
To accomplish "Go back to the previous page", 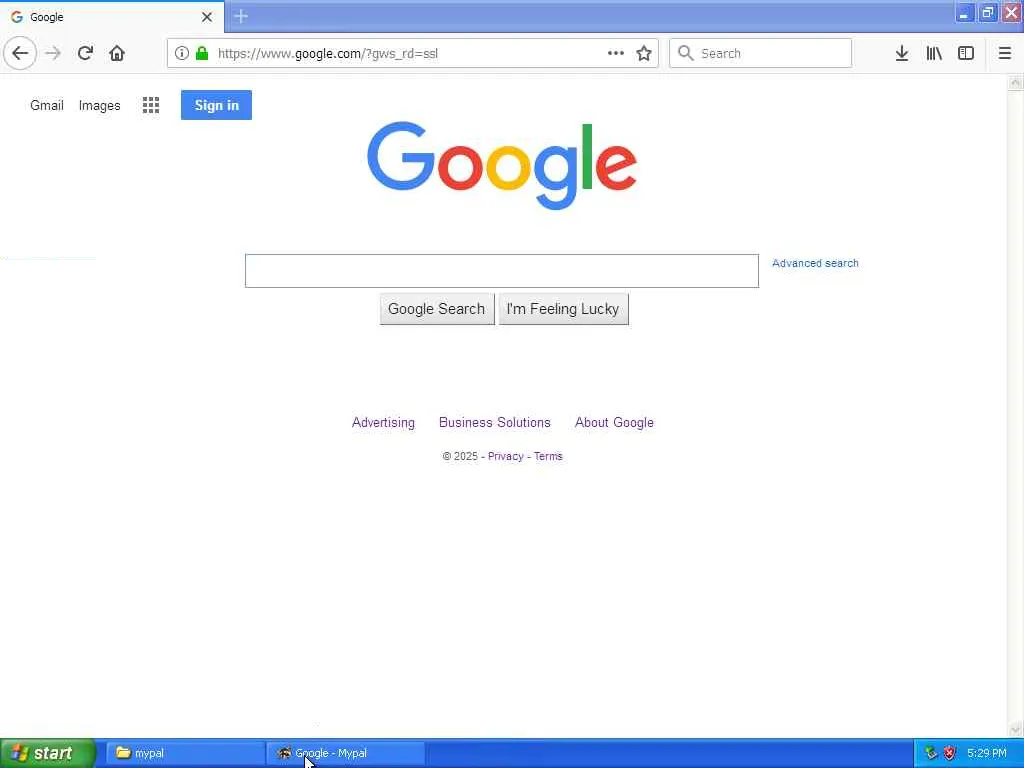I will pyautogui.click(x=20, y=53).
